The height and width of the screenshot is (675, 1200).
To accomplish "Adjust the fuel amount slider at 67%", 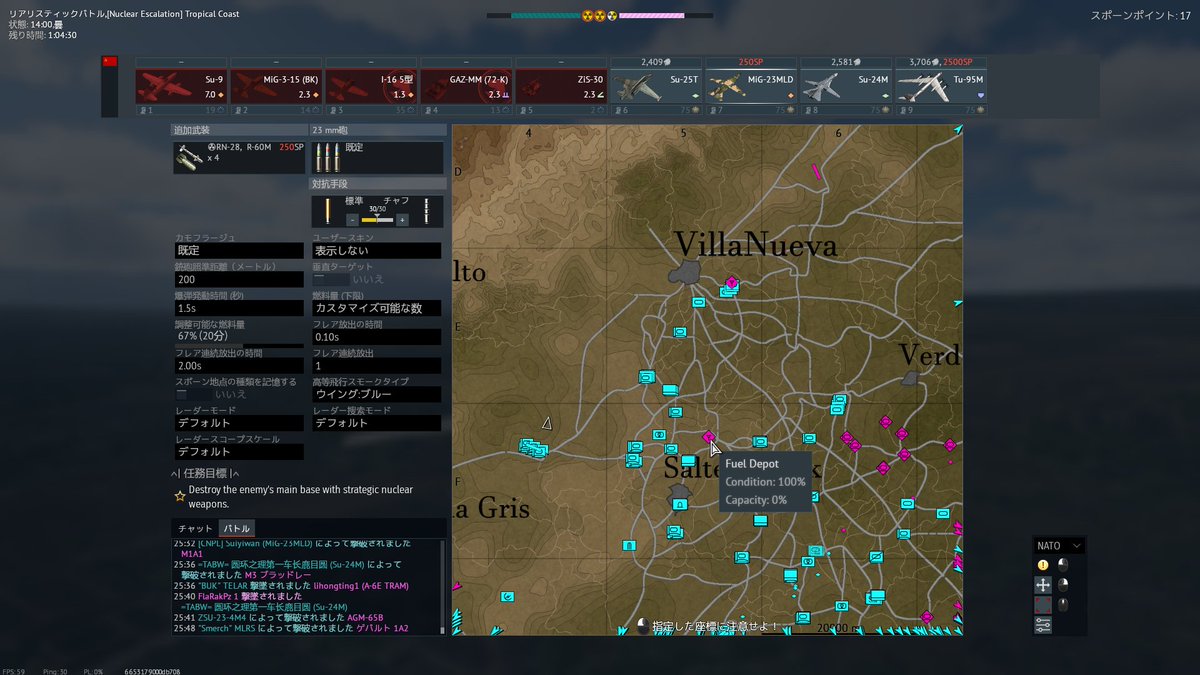I will coord(239,346).
